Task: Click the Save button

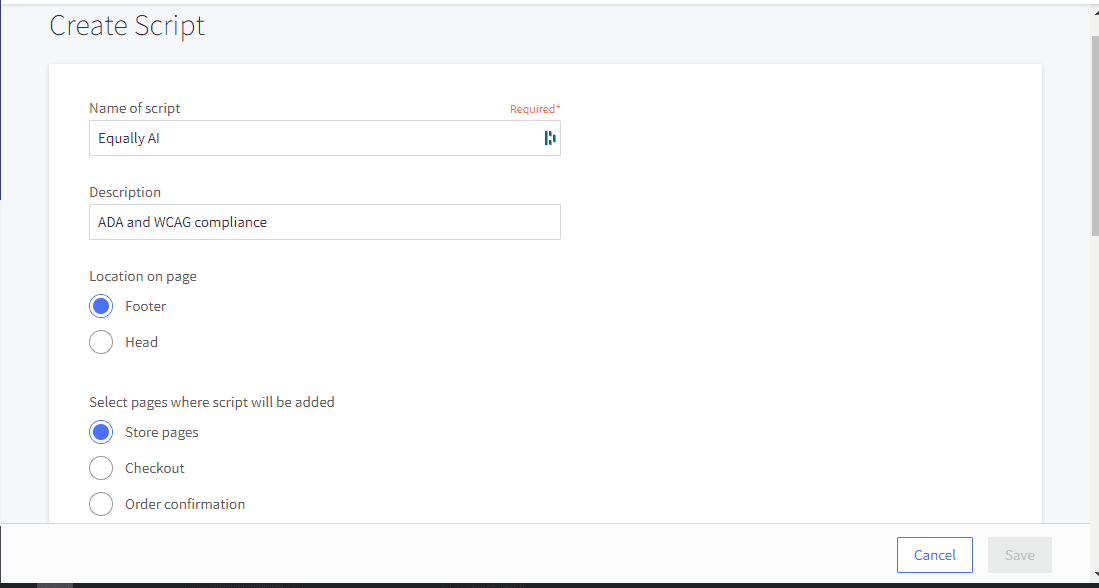Action: (1019, 555)
